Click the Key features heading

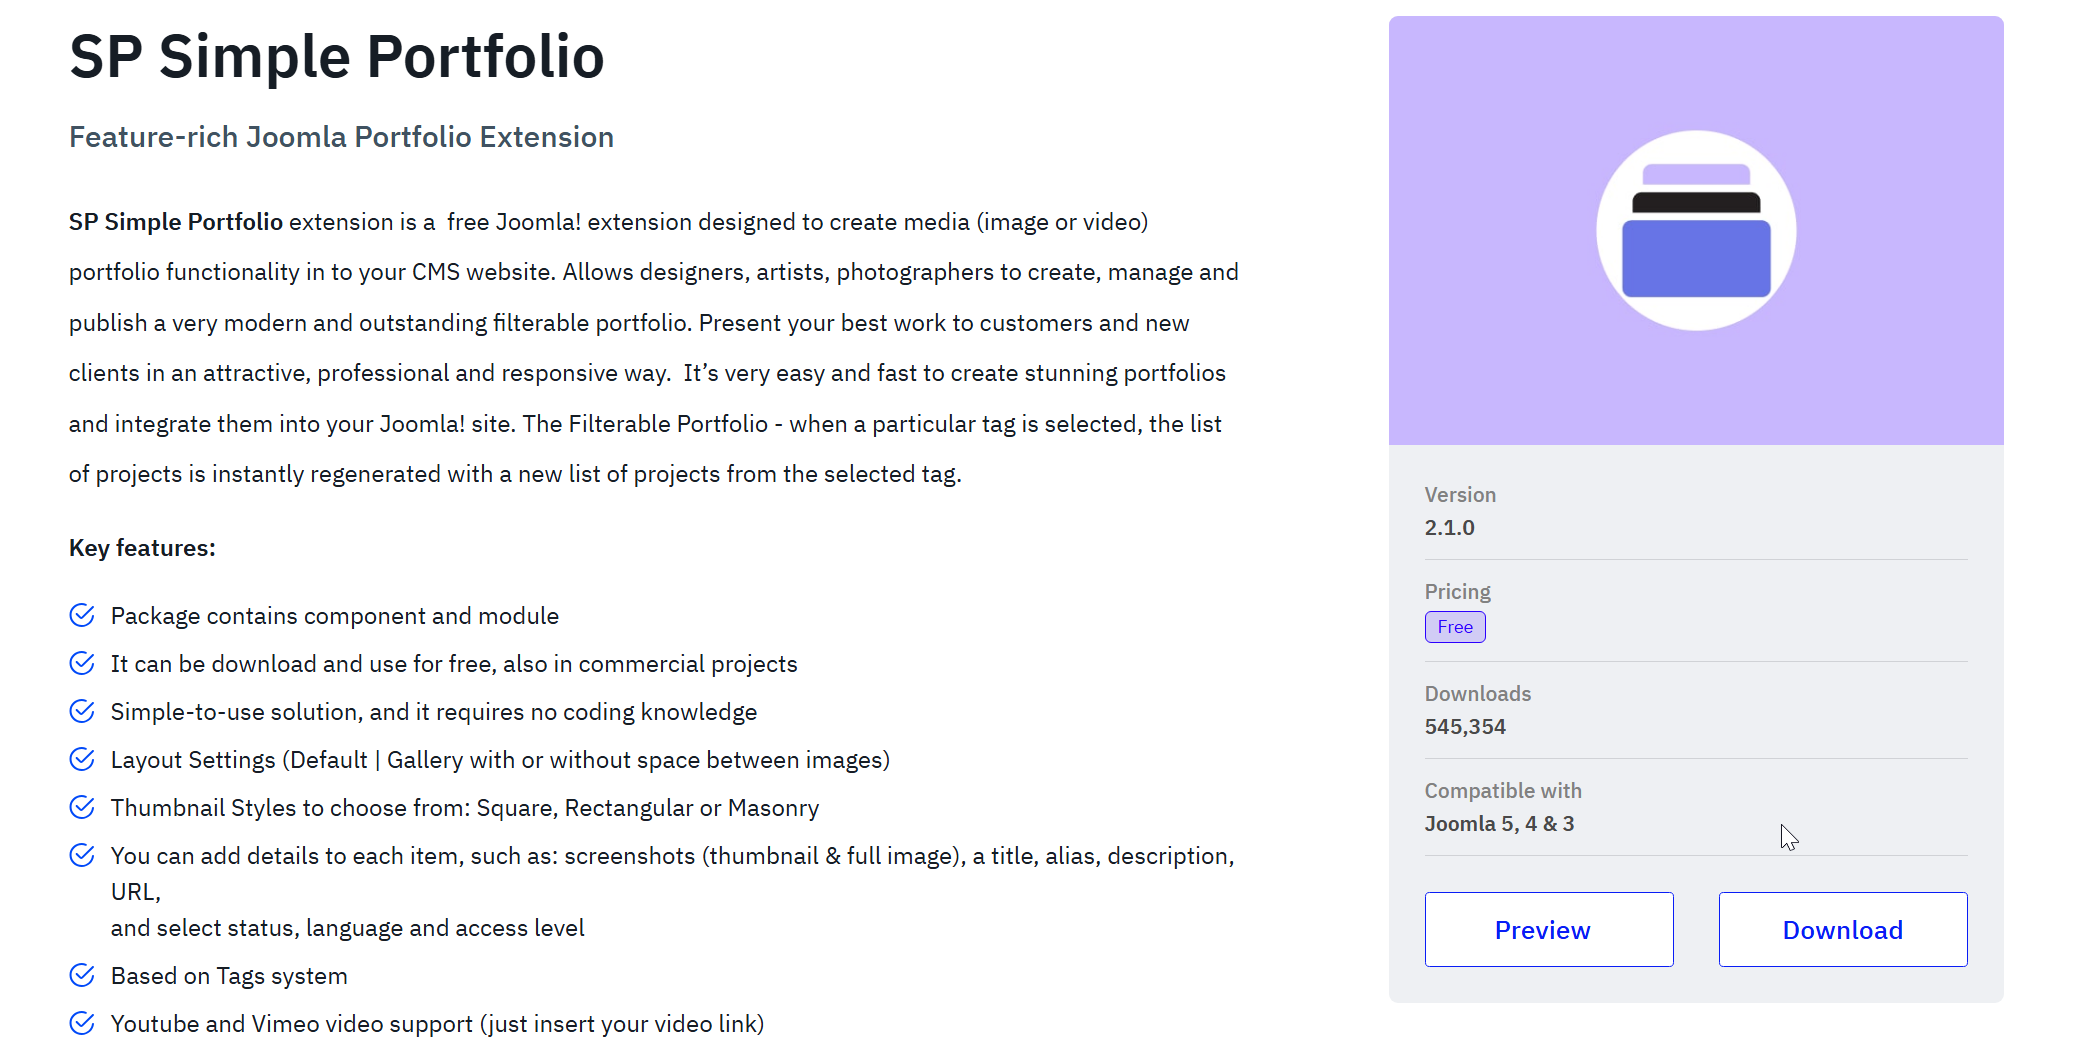point(142,548)
